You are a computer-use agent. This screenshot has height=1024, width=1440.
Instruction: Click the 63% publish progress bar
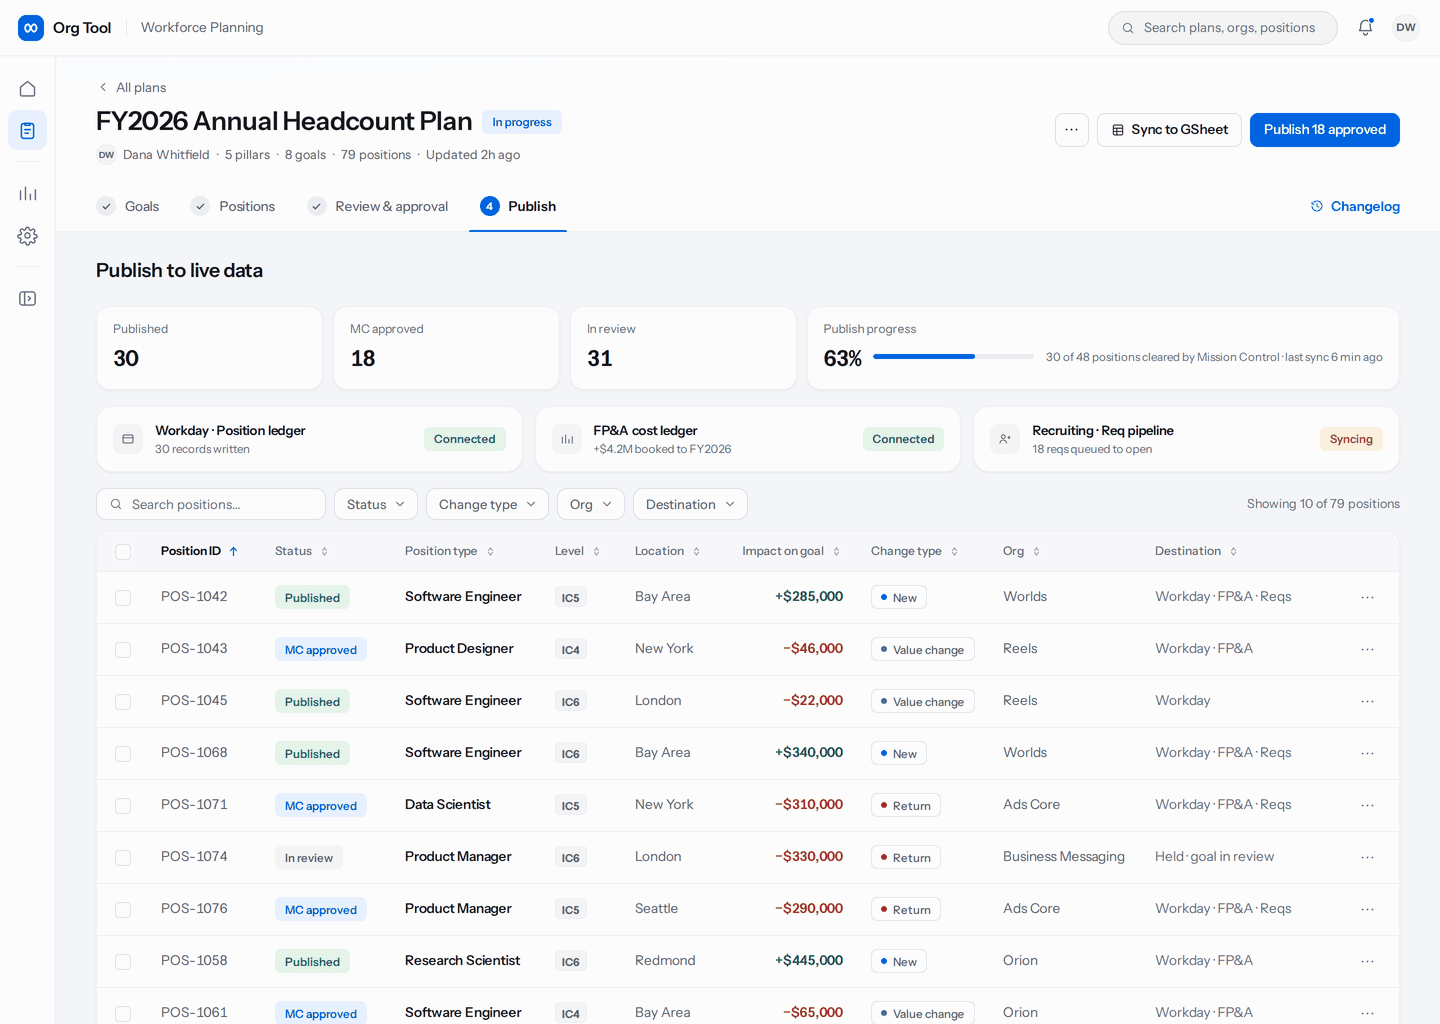pyautogui.click(x=953, y=356)
